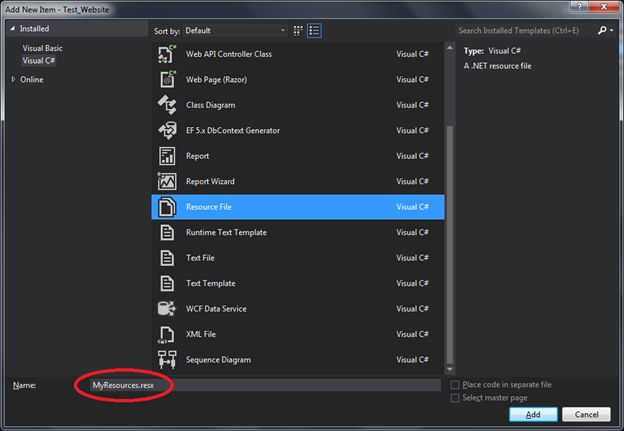Click Visual C# in the Report row
Image resolution: width=624 pixels, height=431 pixels.
412,156
